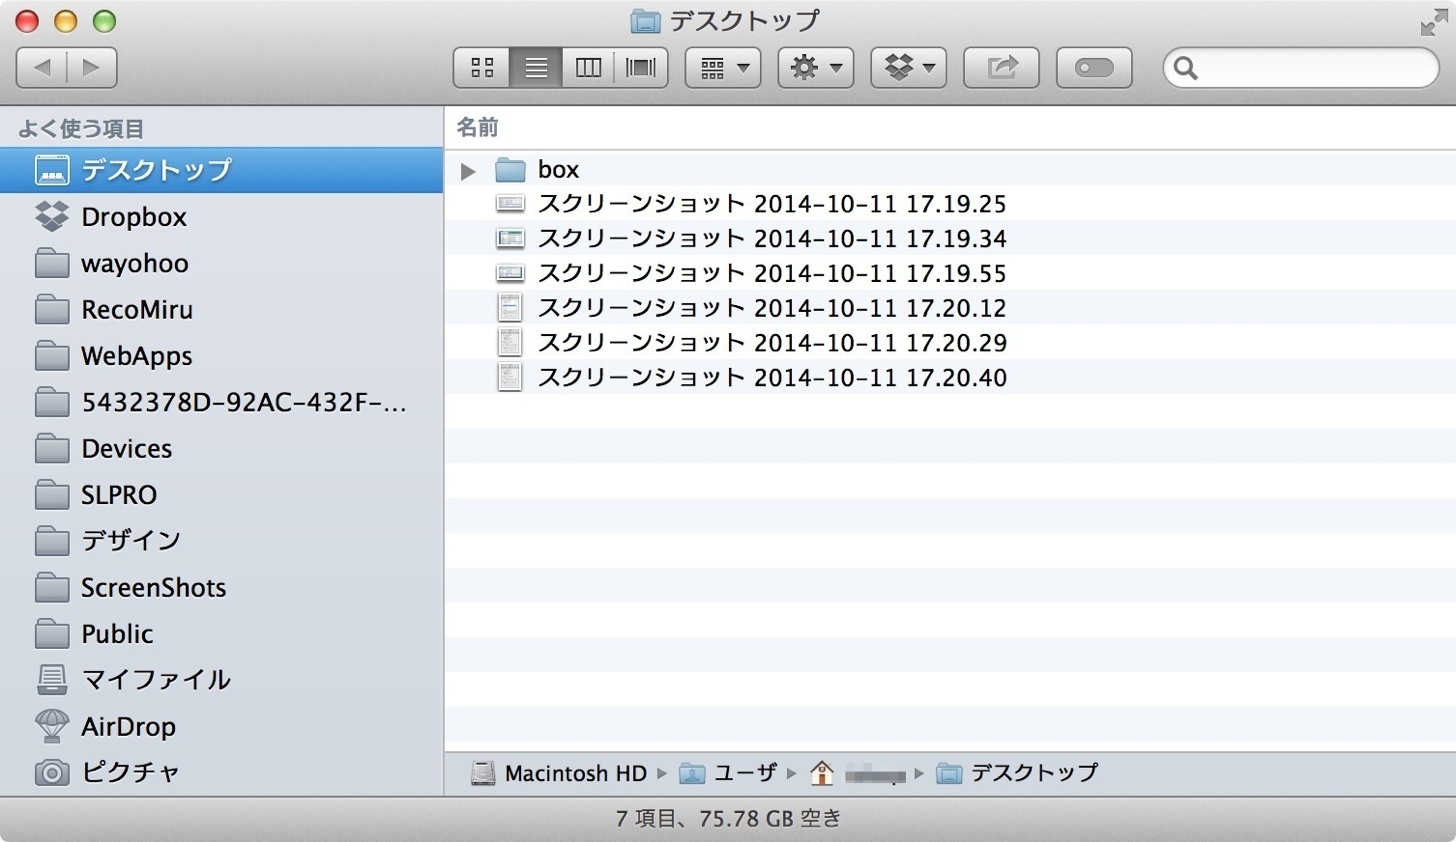Click the Finder search field

coord(1301,68)
